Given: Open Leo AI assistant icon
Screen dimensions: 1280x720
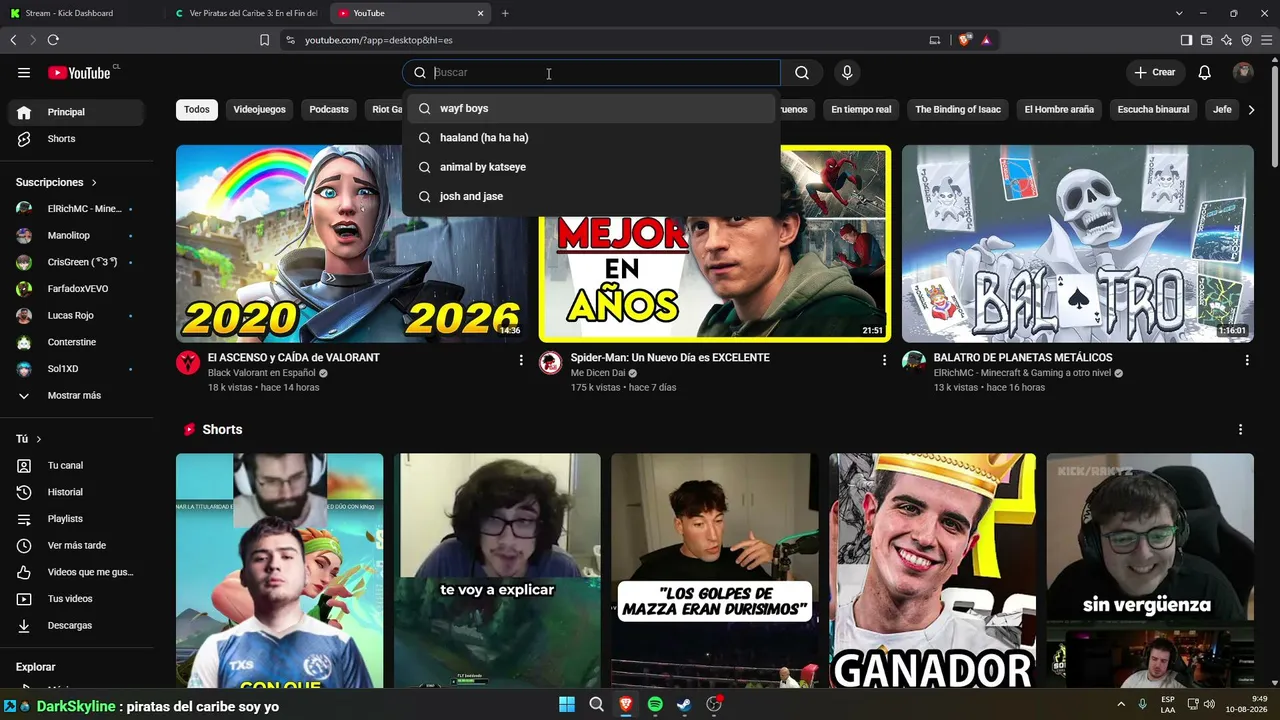Looking at the screenshot, I should tap(1226, 40).
